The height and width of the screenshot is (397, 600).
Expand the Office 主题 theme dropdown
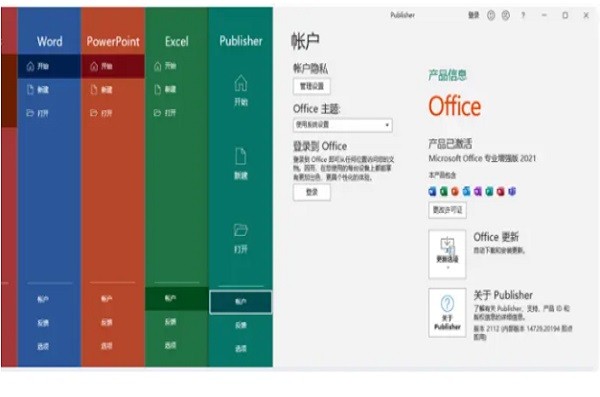click(342, 125)
